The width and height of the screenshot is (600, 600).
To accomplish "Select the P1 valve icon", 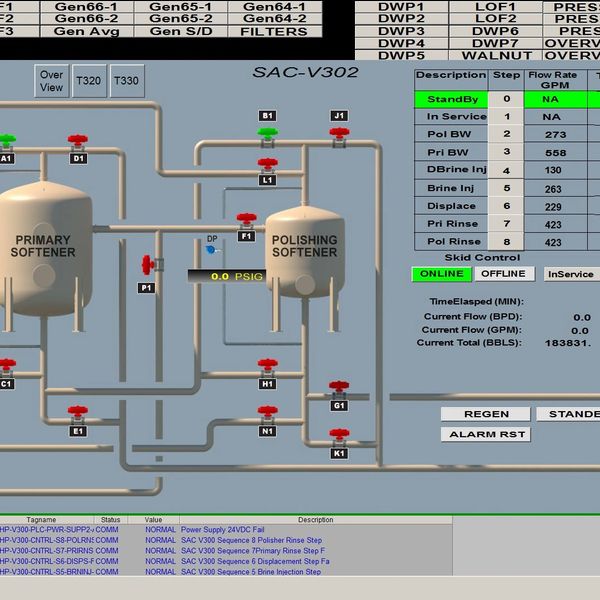I will pyautogui.click(x=148, y=264).
